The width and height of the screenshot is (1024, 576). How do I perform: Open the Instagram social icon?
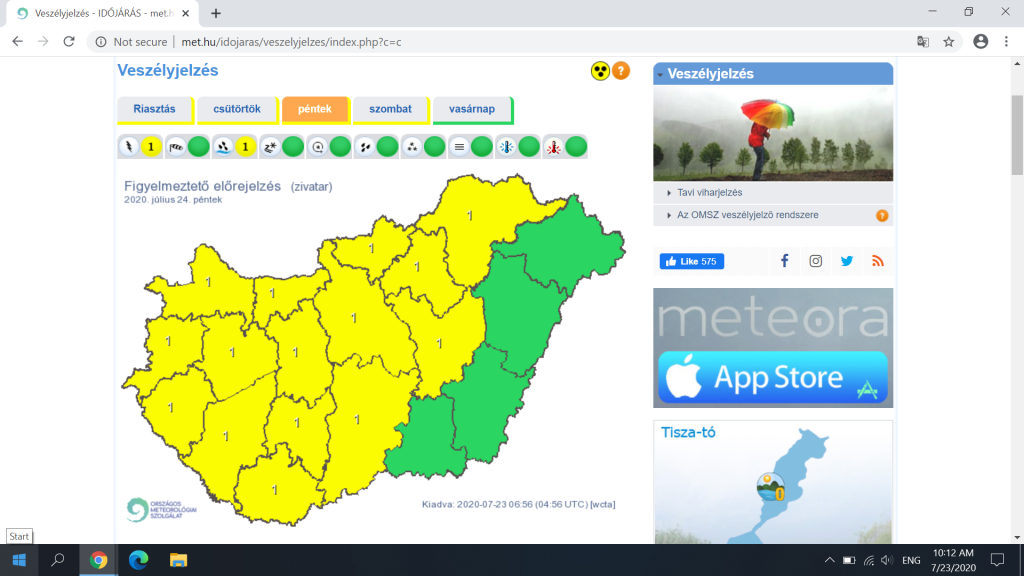pyautogui.click(x=816, y=261)
